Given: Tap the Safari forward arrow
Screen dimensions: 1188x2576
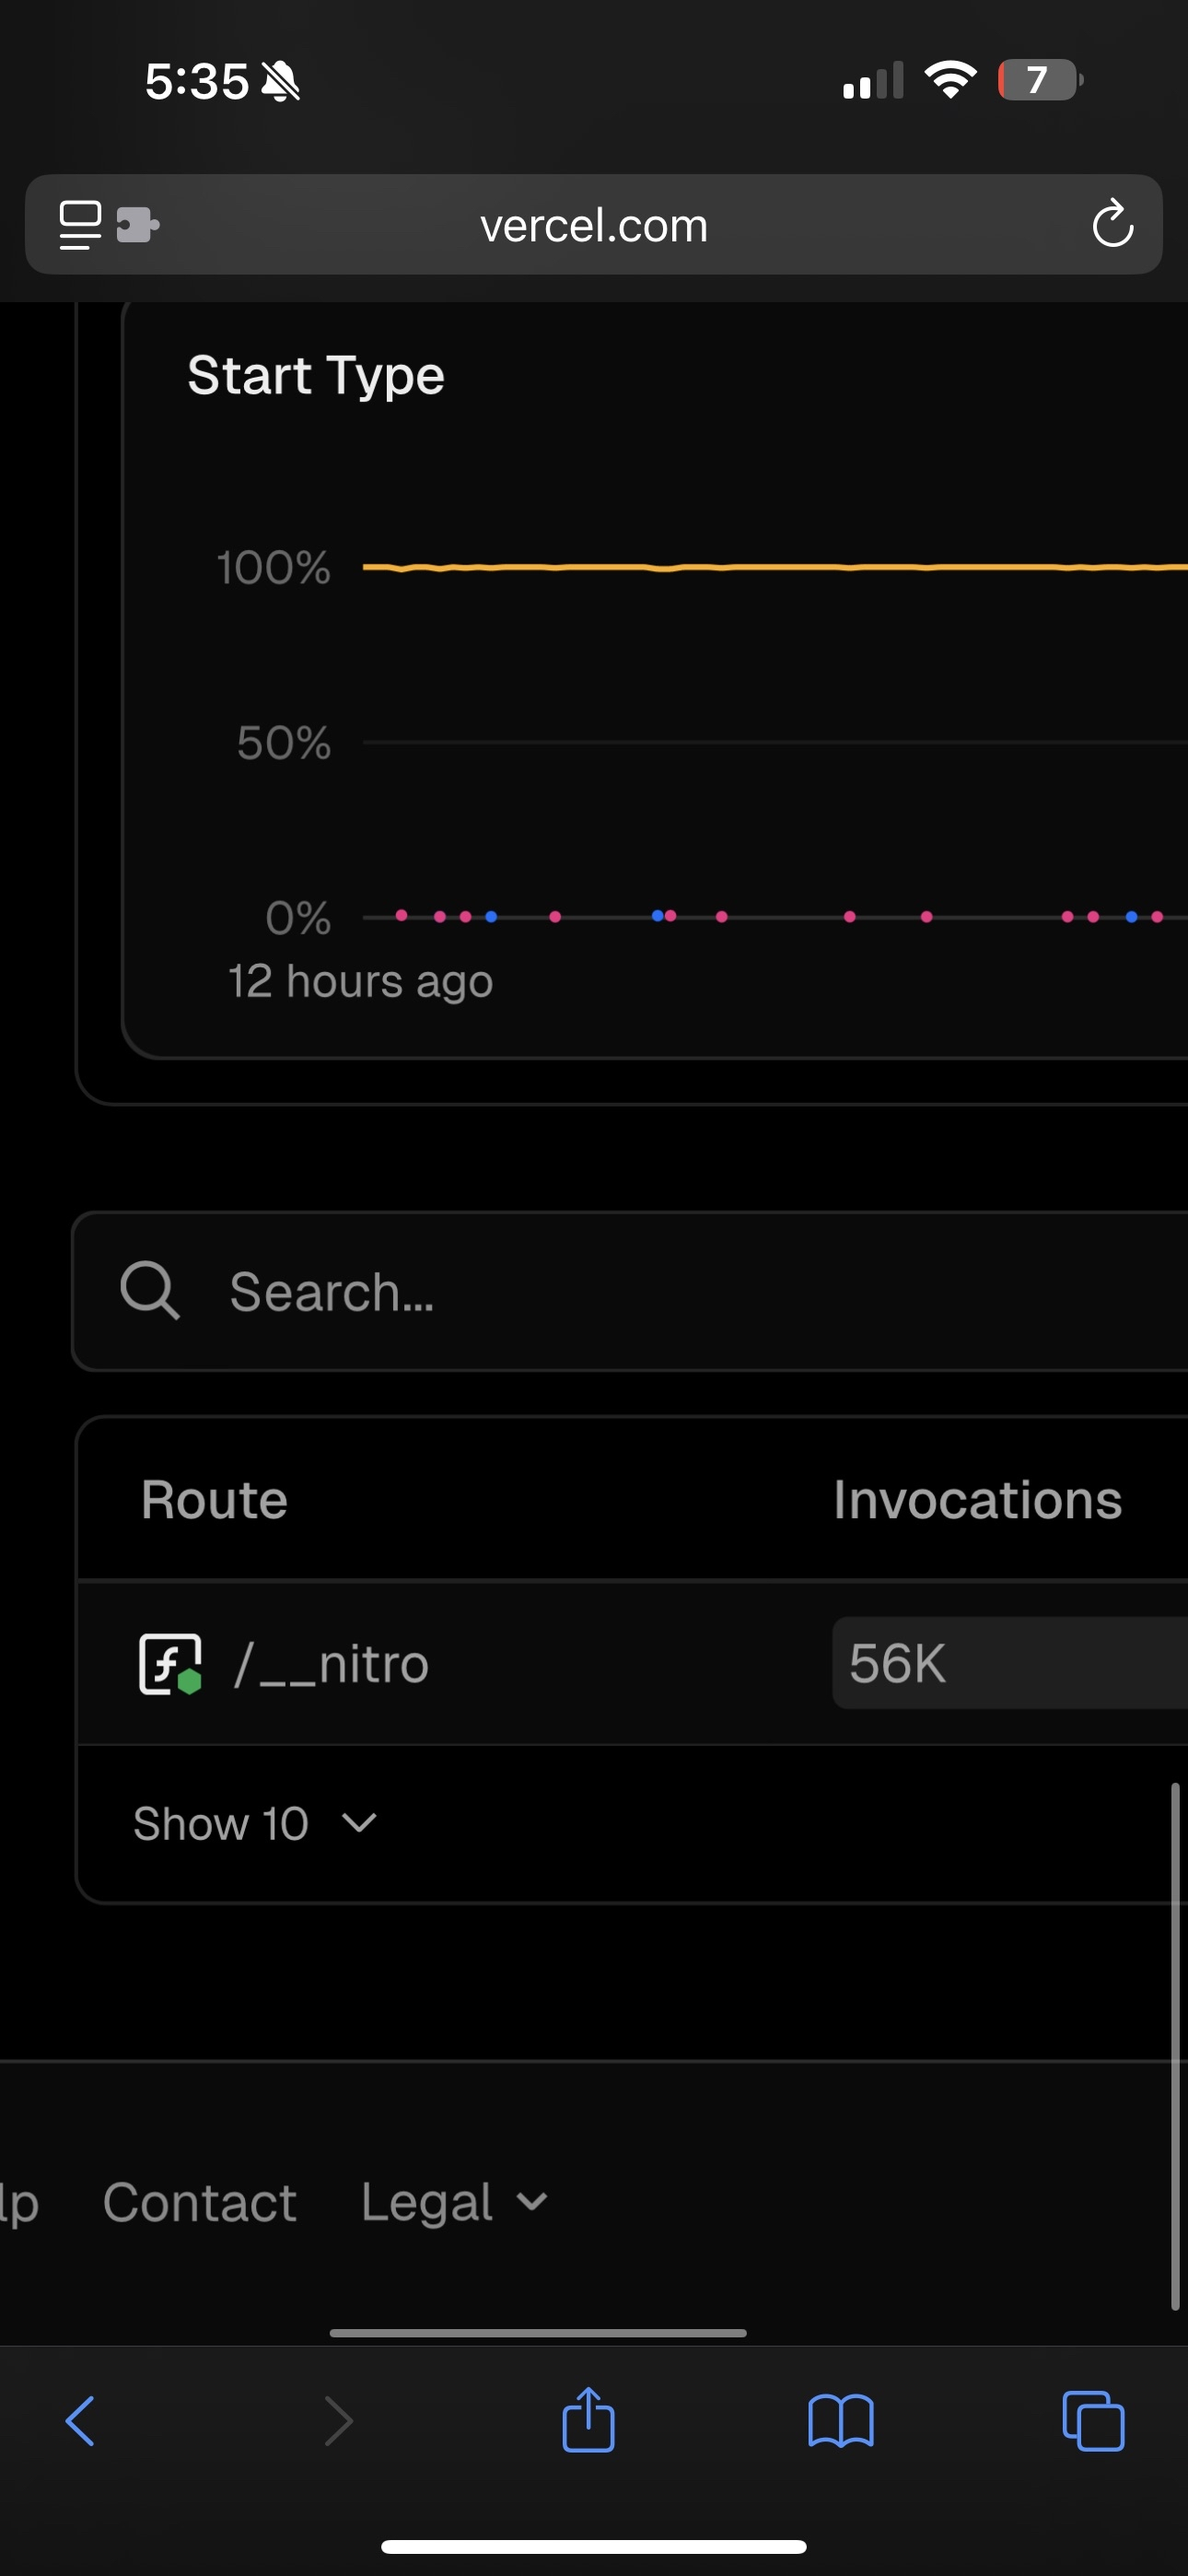Looking at the screenshot, I should [339, 2421].
